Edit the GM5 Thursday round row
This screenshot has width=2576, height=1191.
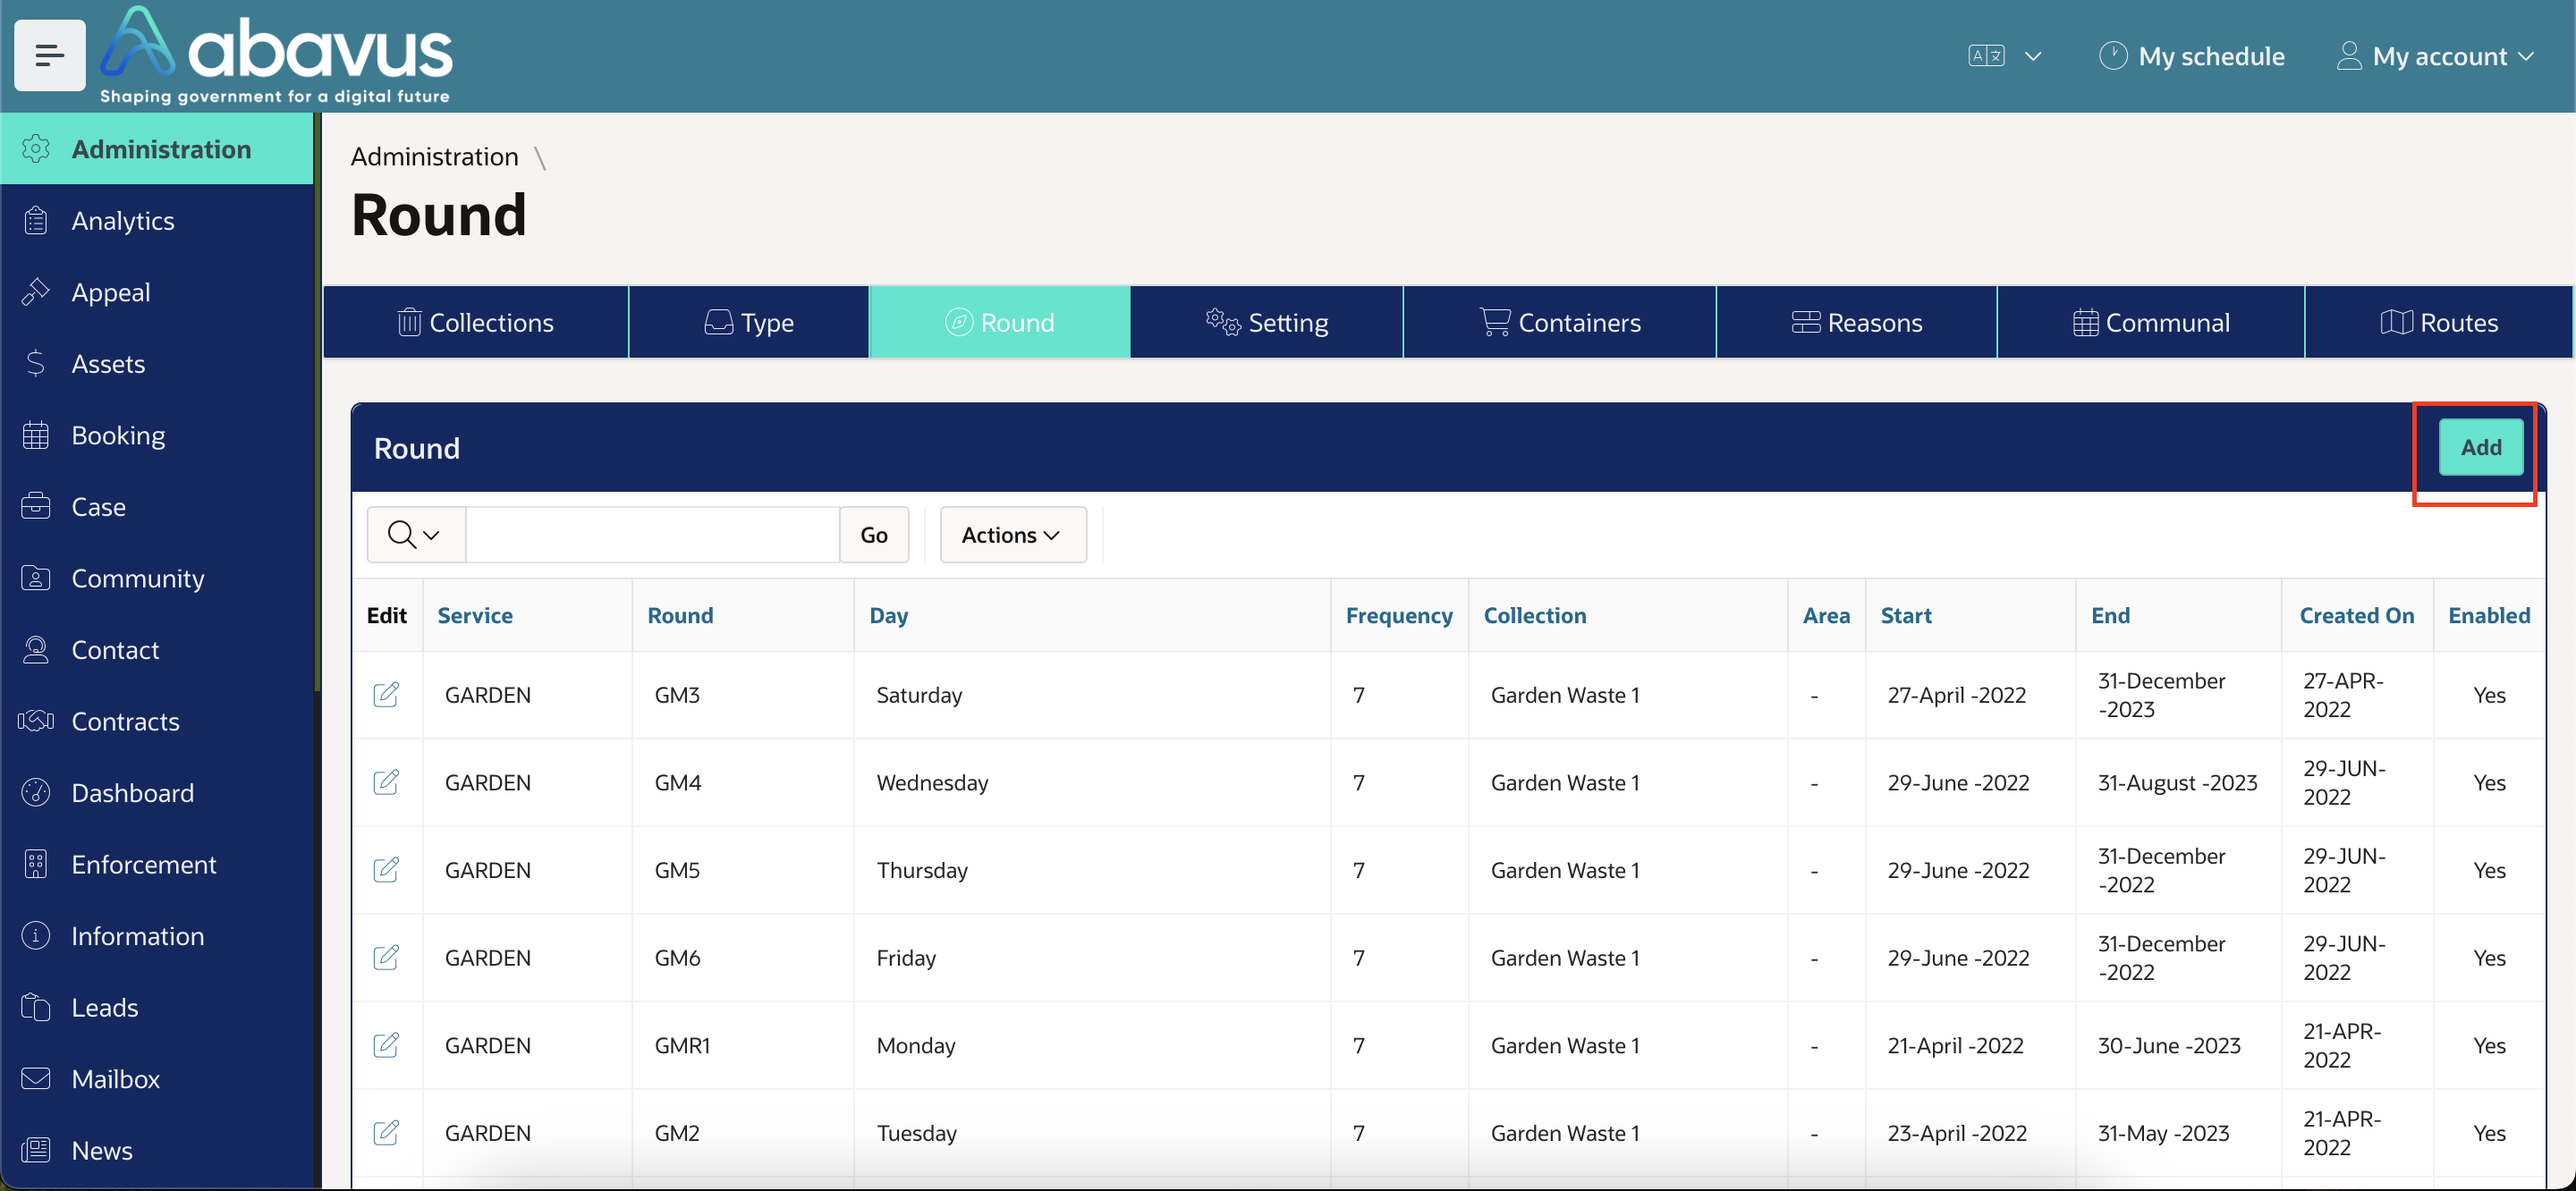(x=386, y=870)
